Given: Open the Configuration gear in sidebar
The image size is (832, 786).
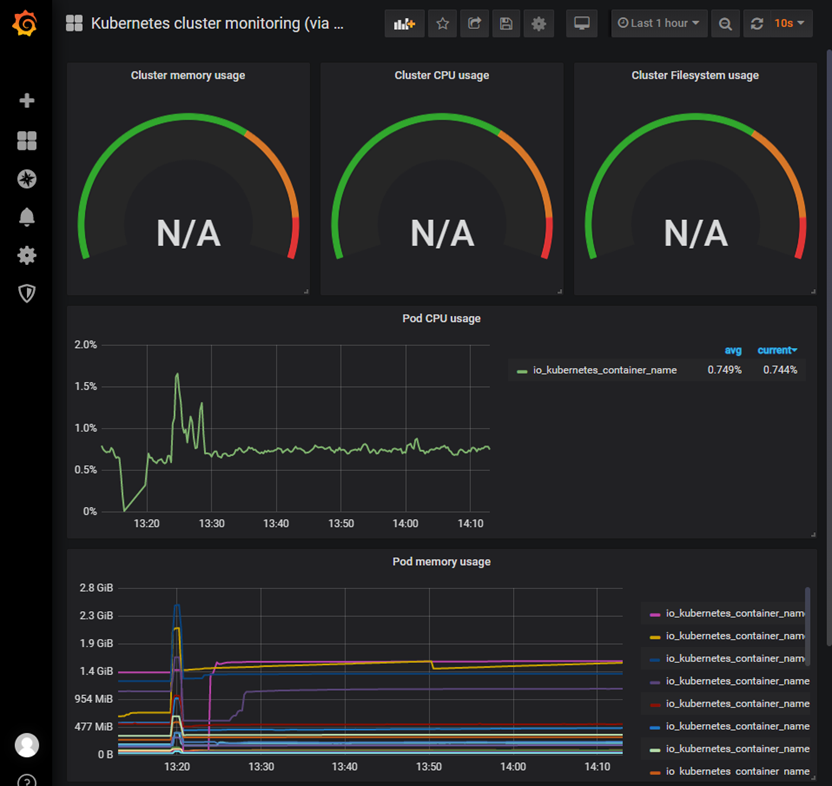Looking at the screenshot, I should (27, 255).
